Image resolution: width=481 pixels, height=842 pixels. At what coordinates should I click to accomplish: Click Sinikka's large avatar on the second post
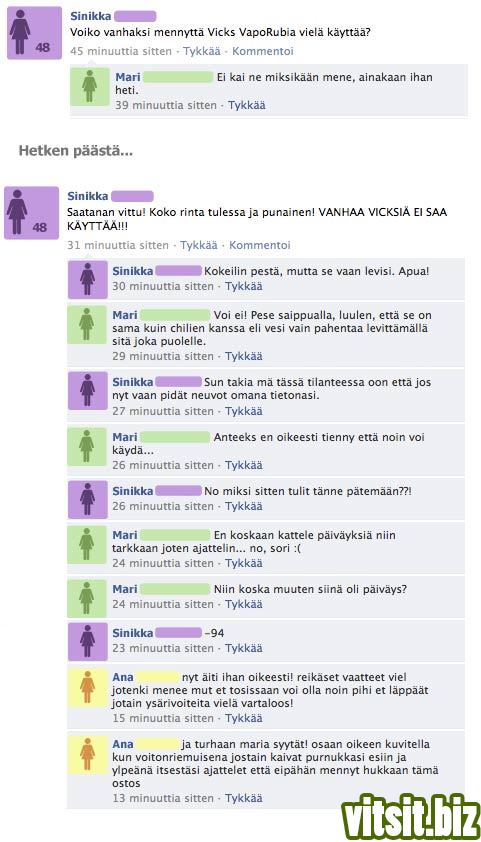[x=31, y=213]
